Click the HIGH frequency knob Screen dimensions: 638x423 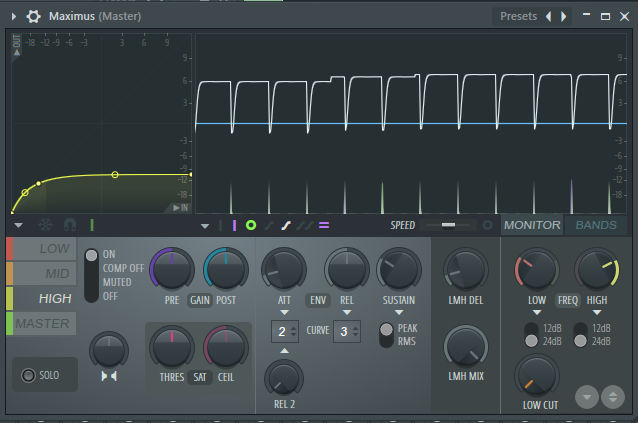click(596, 270)
